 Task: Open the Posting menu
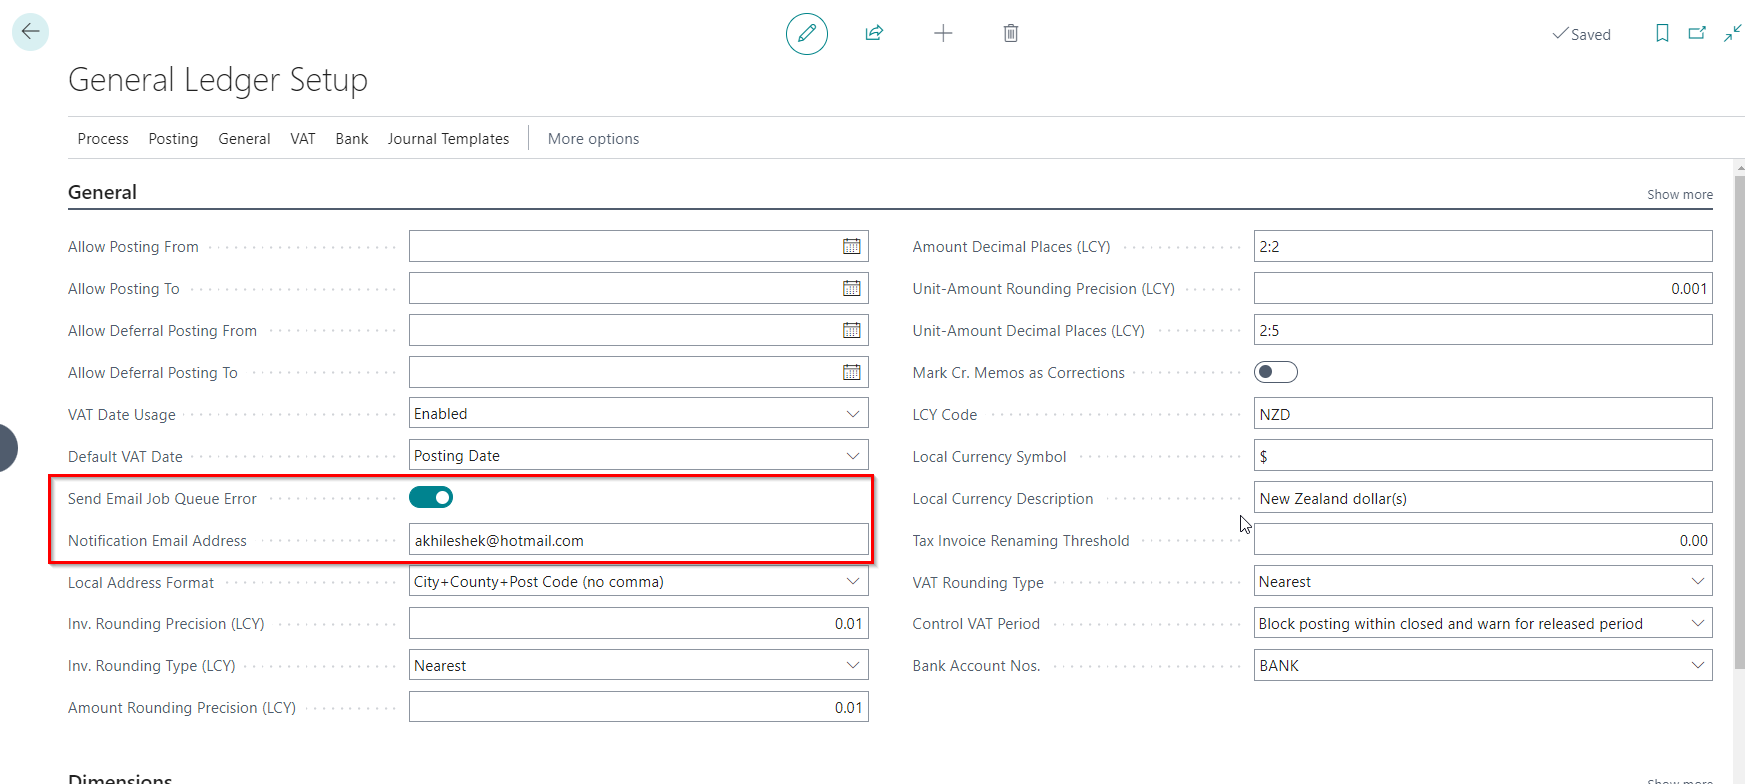tap(173, 139)
